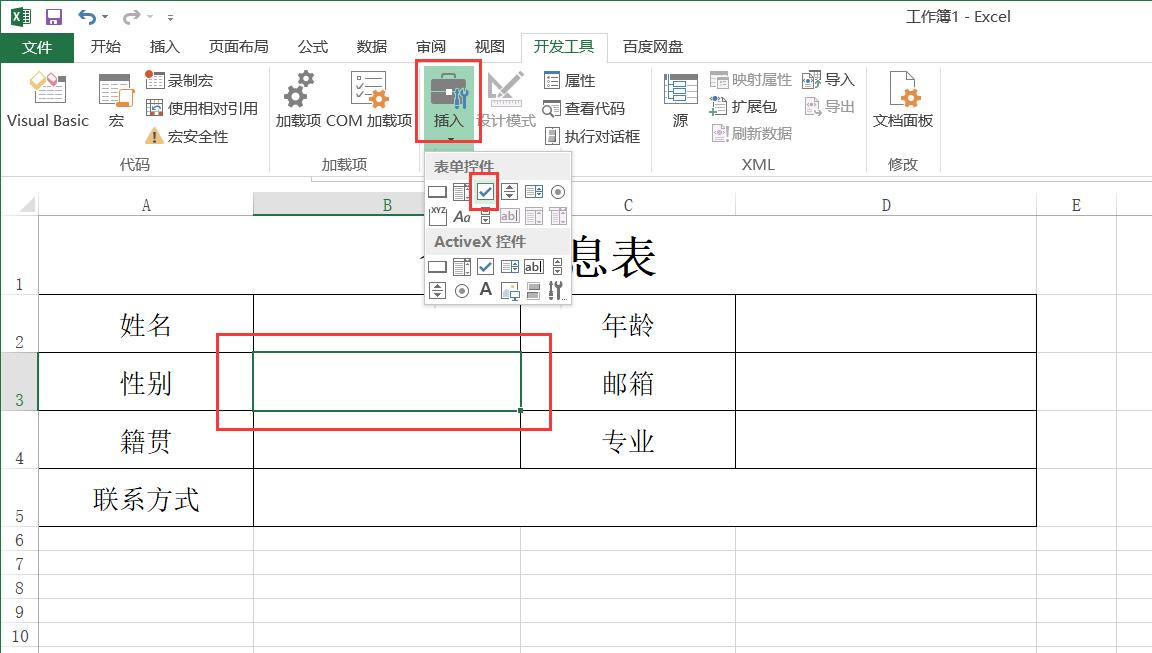
Task: Click 执行对话框 run dialog
Action: click(591, 136)
